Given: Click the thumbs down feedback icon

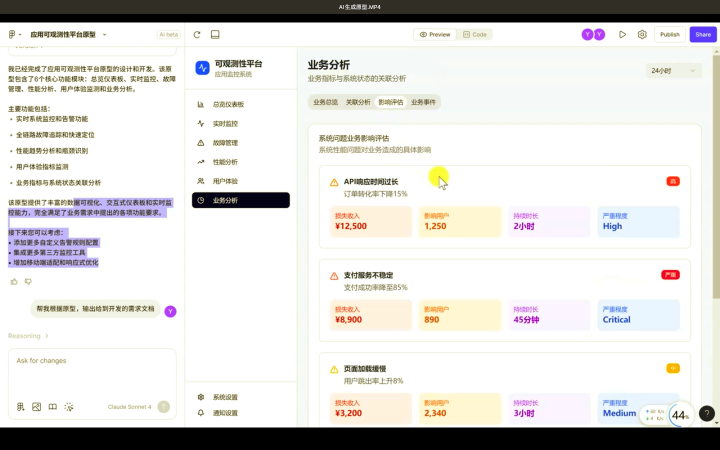Looking at the screenshot, I should tap(28, 282).
